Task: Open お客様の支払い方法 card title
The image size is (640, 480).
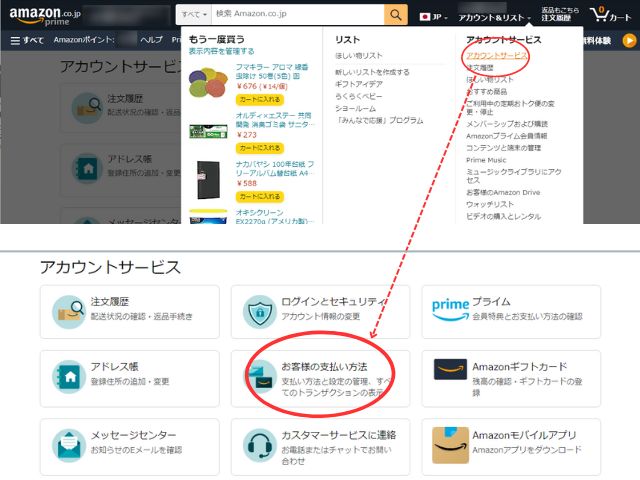Action: click(324, 367)
